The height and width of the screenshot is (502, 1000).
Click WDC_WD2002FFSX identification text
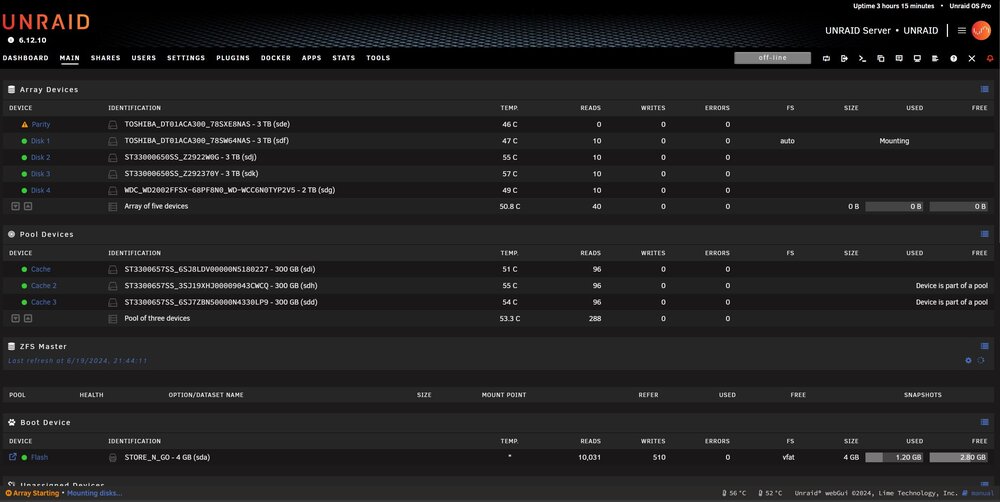pos(230,190)
